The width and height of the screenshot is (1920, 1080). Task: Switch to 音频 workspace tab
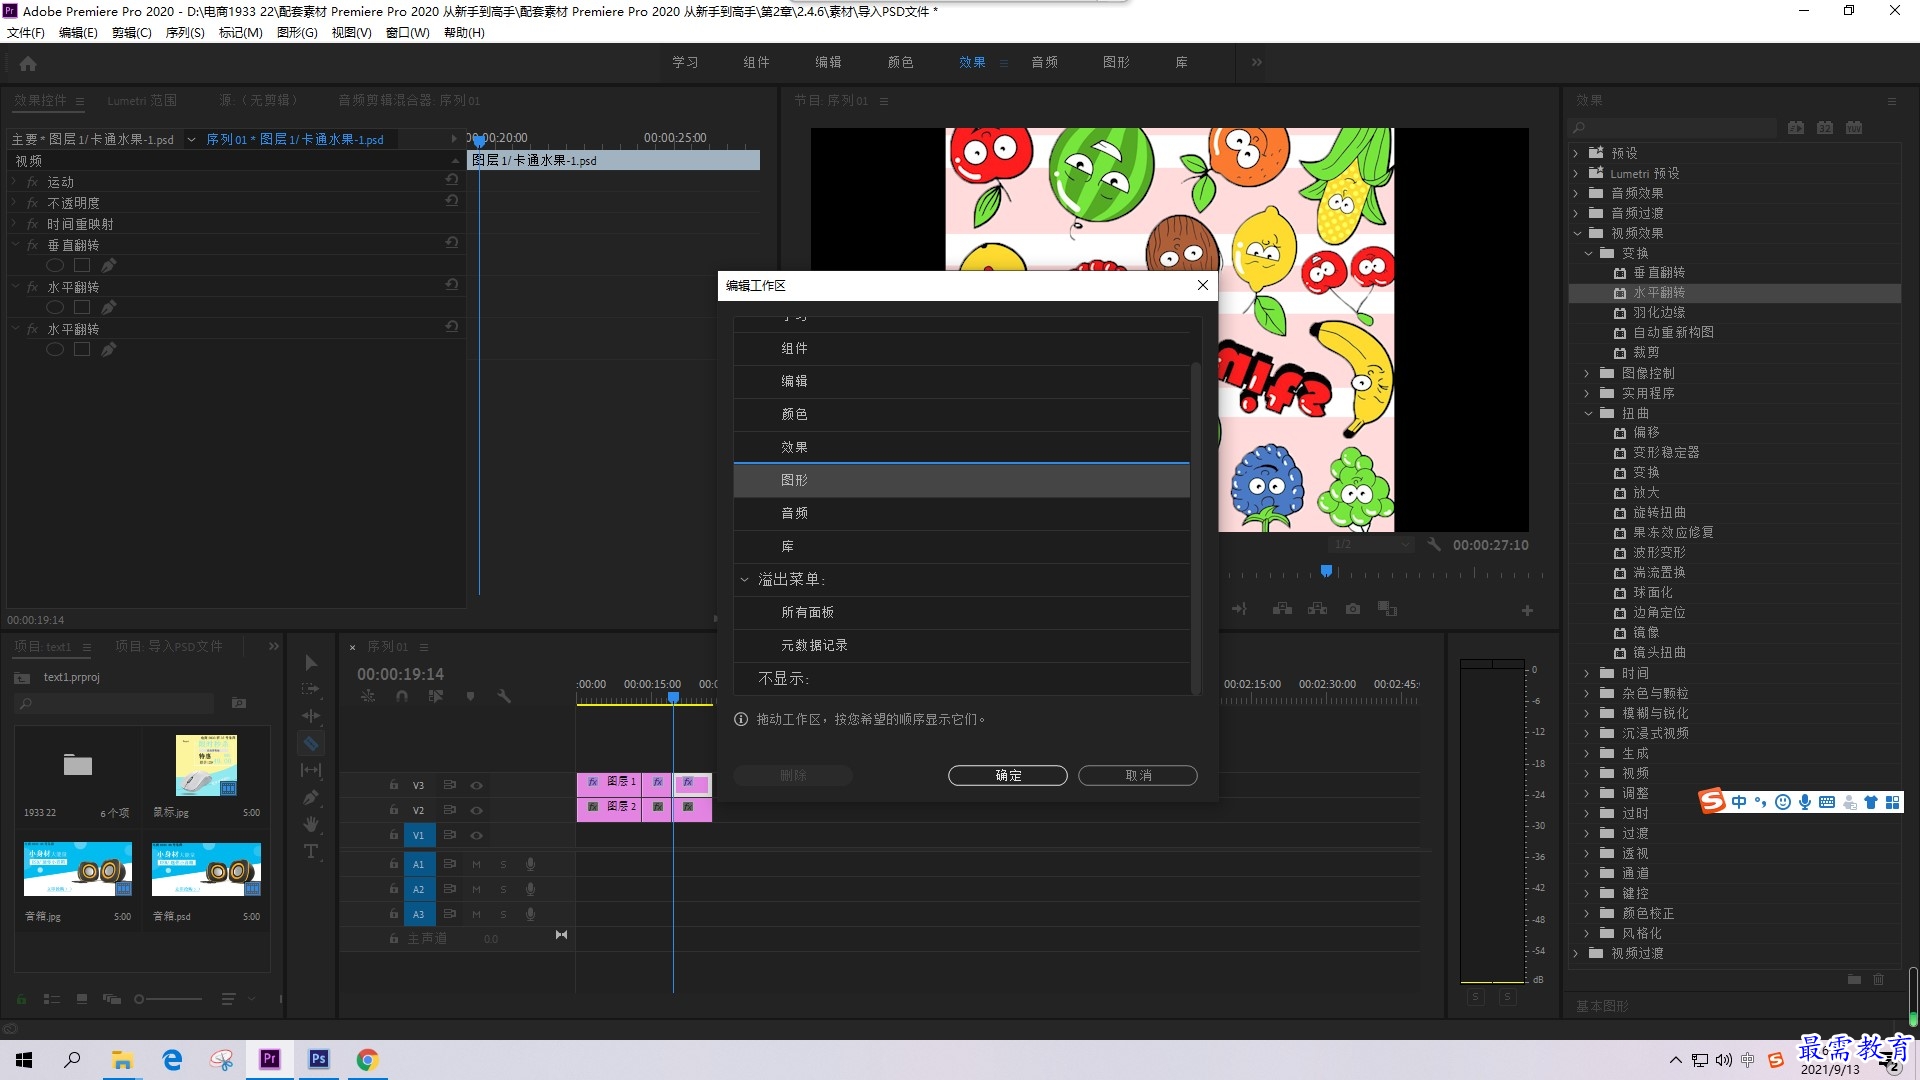point(1044,62)
